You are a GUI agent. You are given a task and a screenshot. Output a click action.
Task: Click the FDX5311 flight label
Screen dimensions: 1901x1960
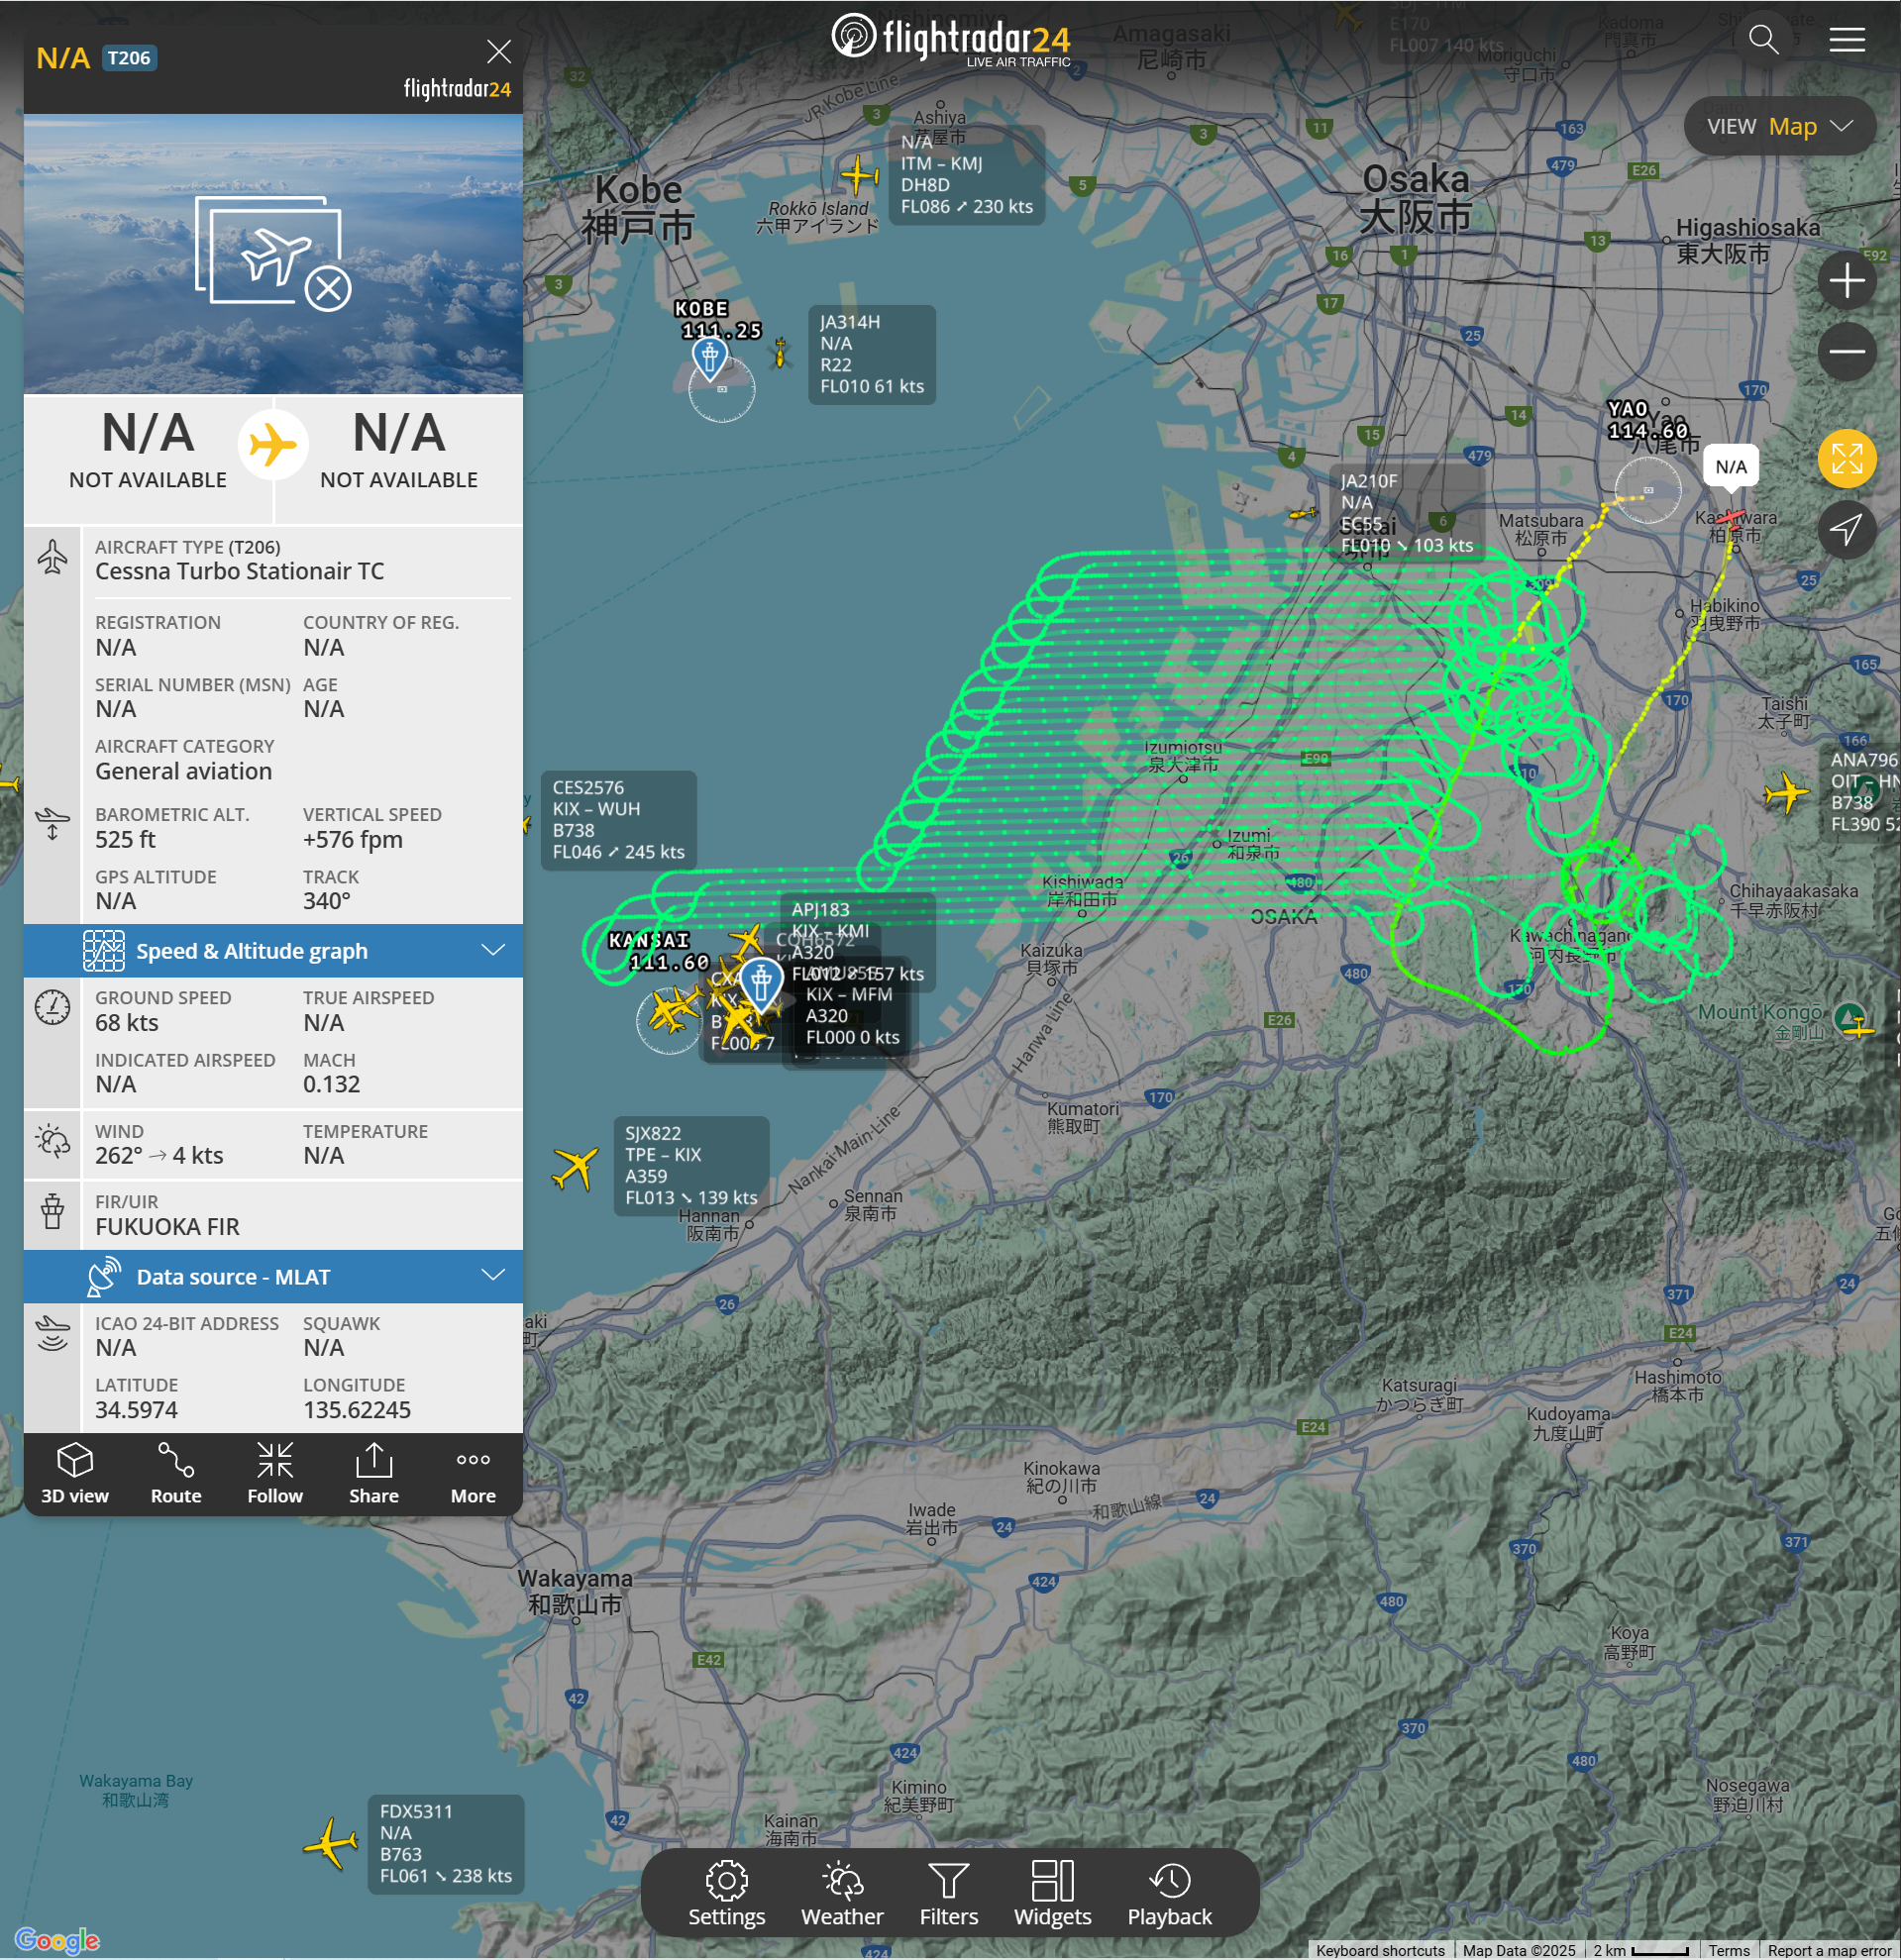(446, 1844)
